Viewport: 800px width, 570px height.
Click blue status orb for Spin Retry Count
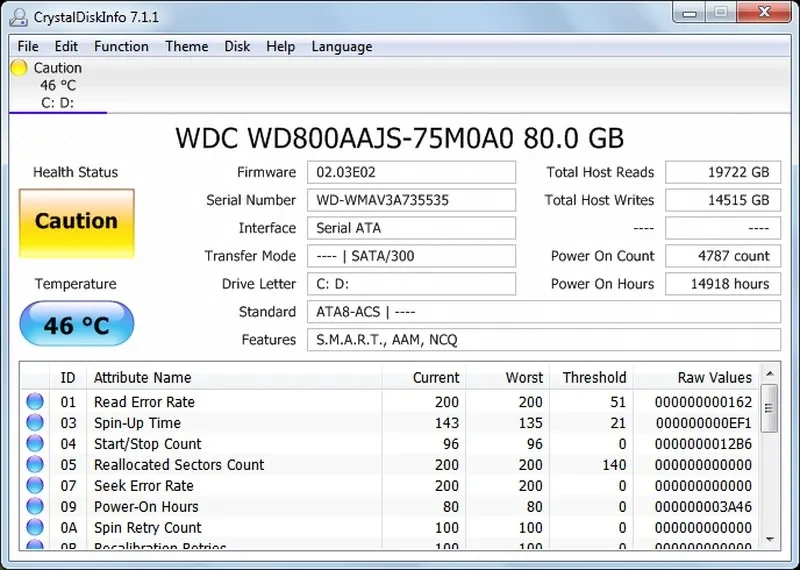(x=35, y=528)
